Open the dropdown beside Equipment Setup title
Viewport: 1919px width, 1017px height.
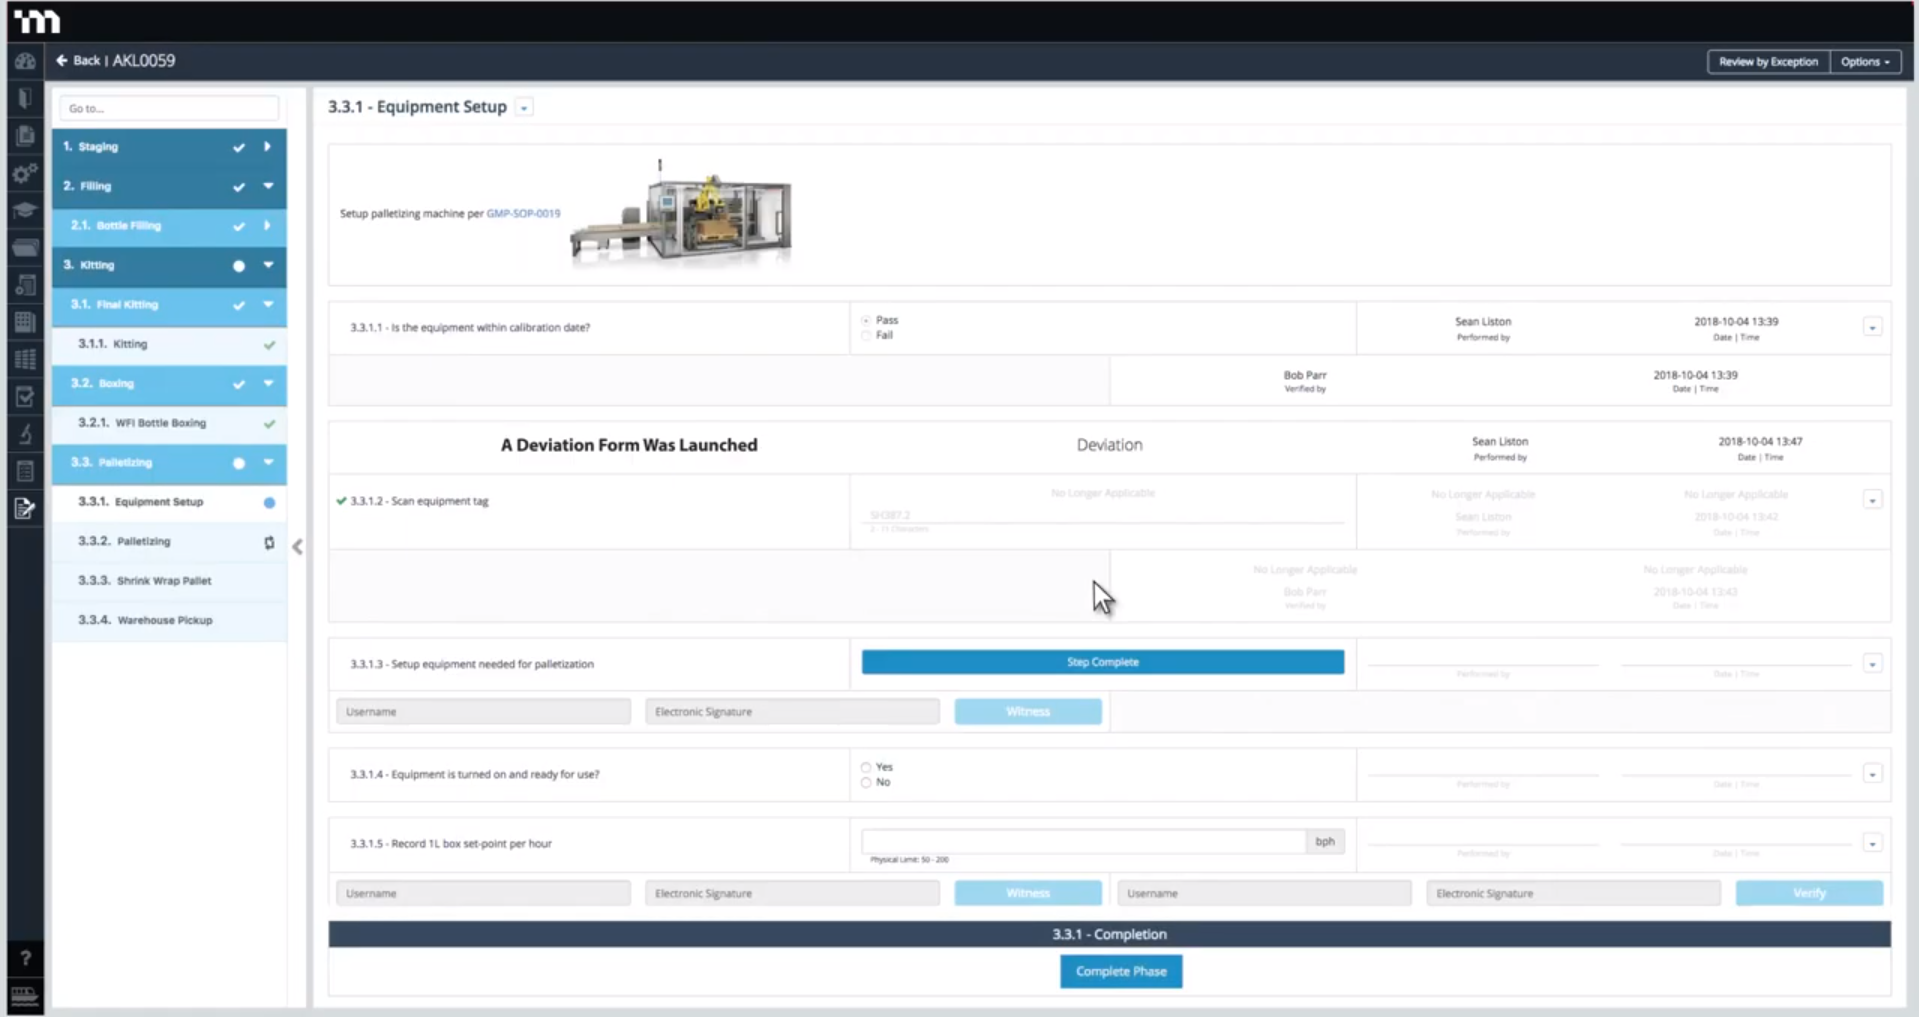click(524, 107)
